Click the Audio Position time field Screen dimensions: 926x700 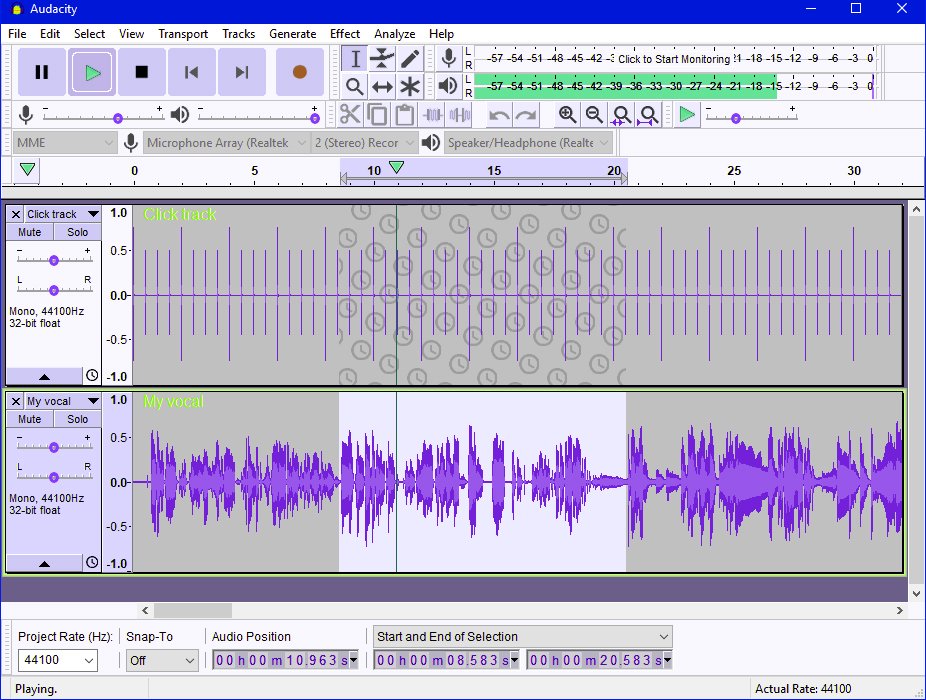click(x=285, y=660)
